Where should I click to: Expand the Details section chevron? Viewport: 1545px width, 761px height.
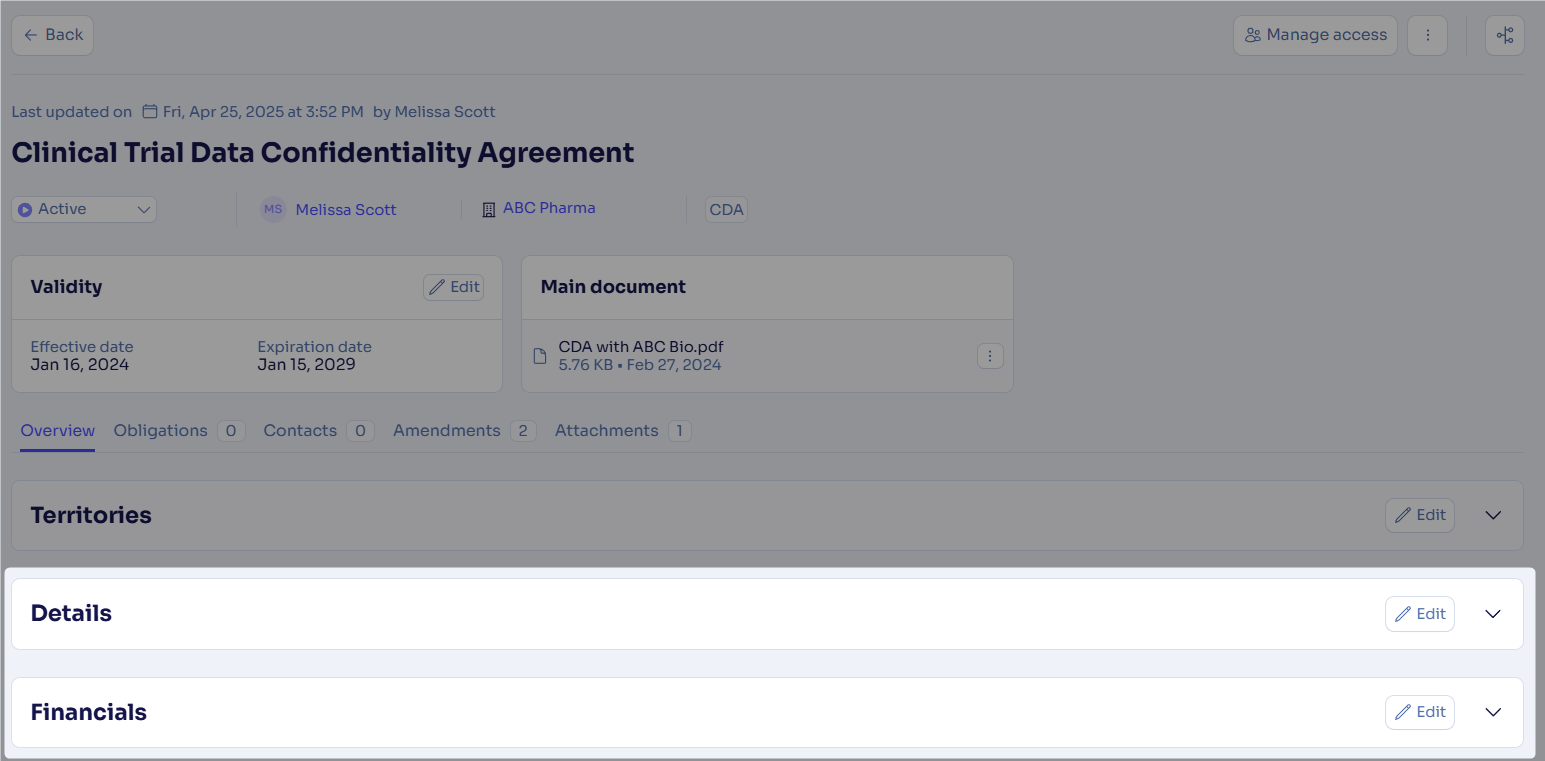click(1493, 614)
